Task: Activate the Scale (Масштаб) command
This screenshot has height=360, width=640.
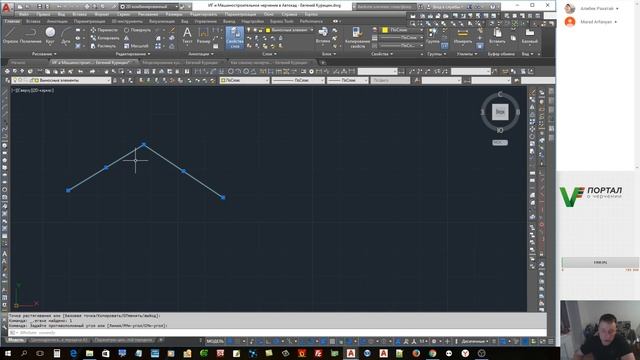Action: [x=136, y=46]
